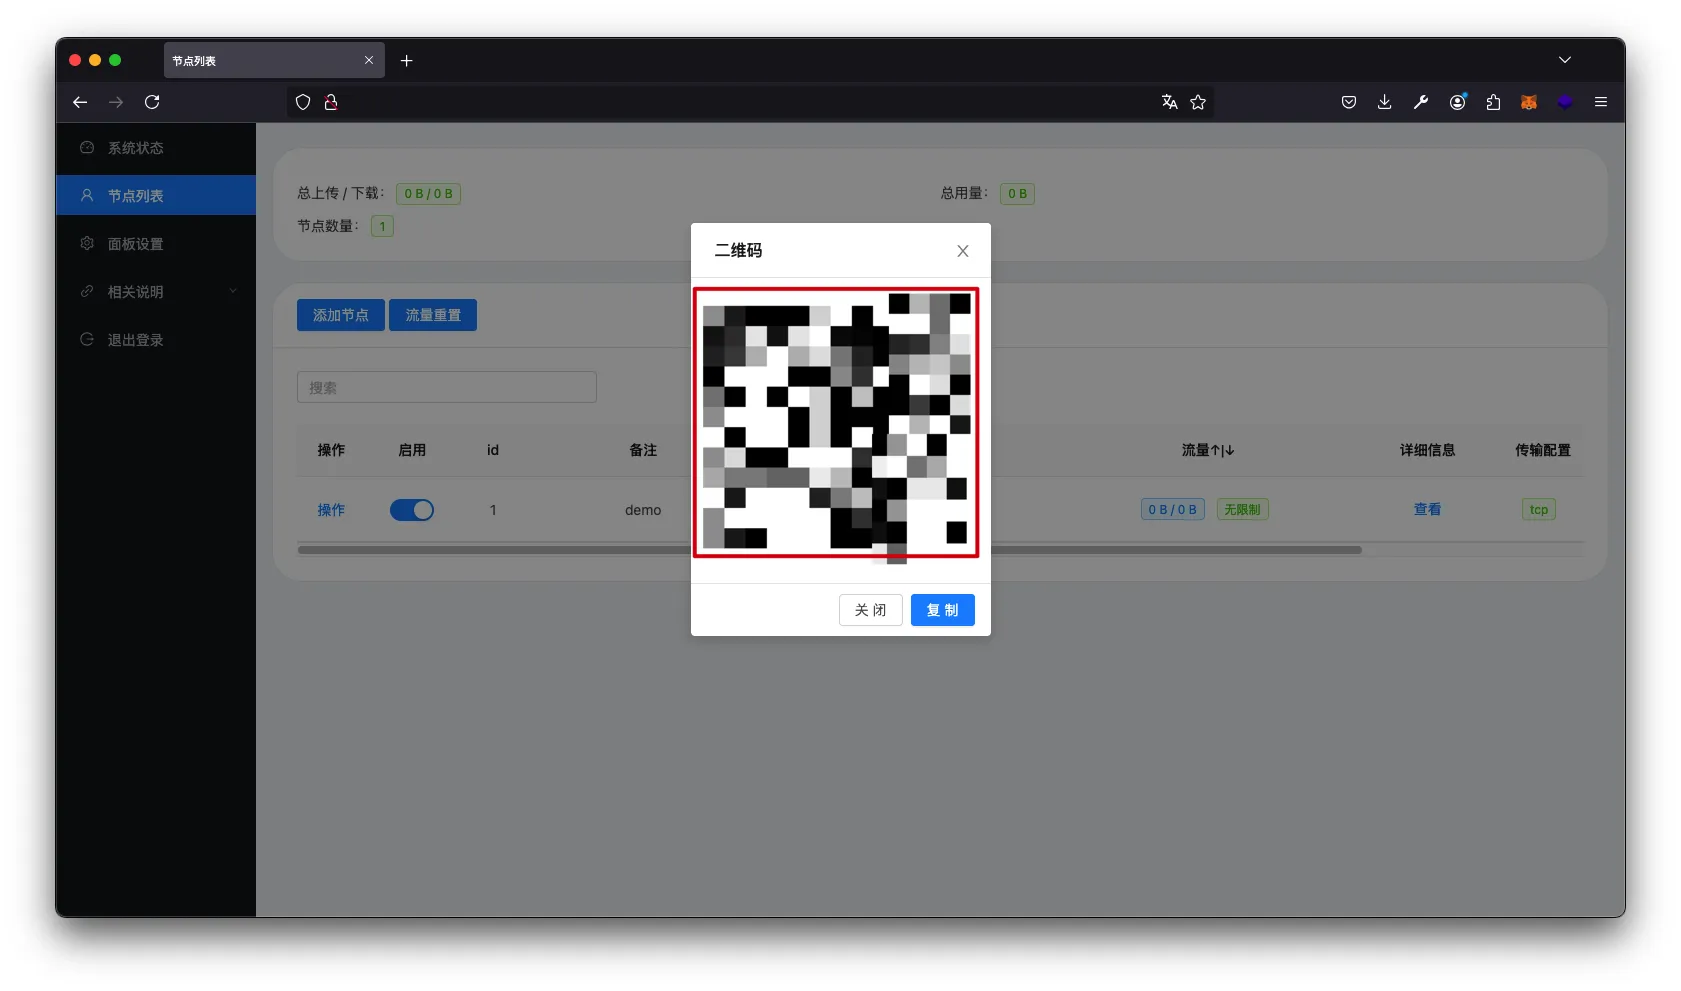Open the 操作 dropdown in the demo row
1681x991 pixels.
tap(331, 510)
